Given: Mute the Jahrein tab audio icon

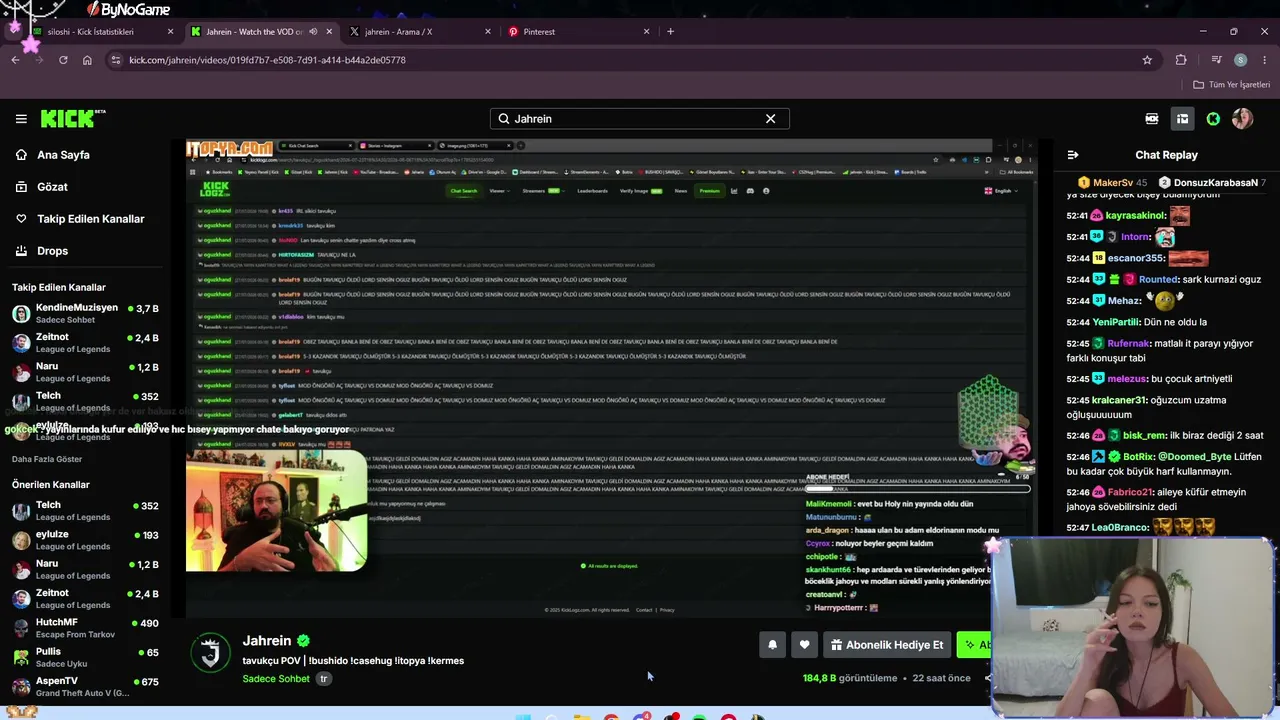Looking at the screenshot, I should click(312, 32).
